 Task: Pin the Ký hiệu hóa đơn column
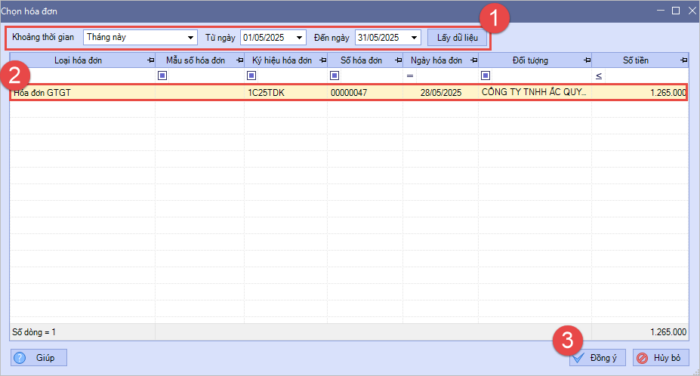[x=323, y=60]
